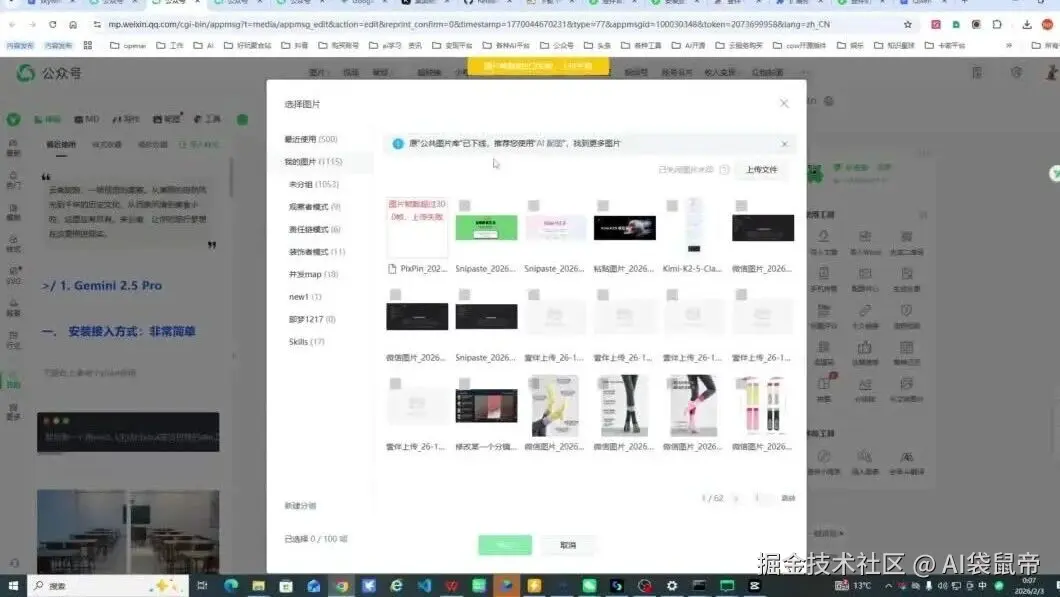Expand the bookmarks bar overflow chevron
The height and width of the screenshot is (597, 1060).
(x=1009, y=45)
